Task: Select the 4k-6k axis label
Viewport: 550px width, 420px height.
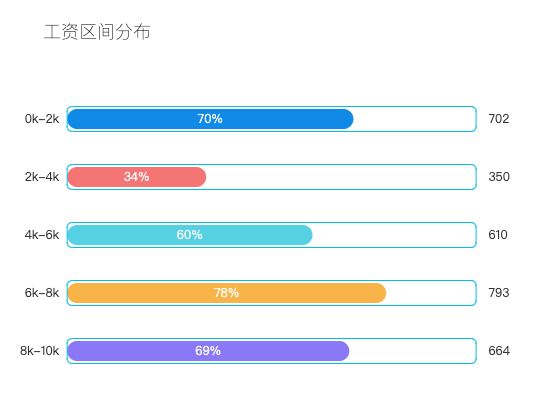Action: tap(42, 234)
